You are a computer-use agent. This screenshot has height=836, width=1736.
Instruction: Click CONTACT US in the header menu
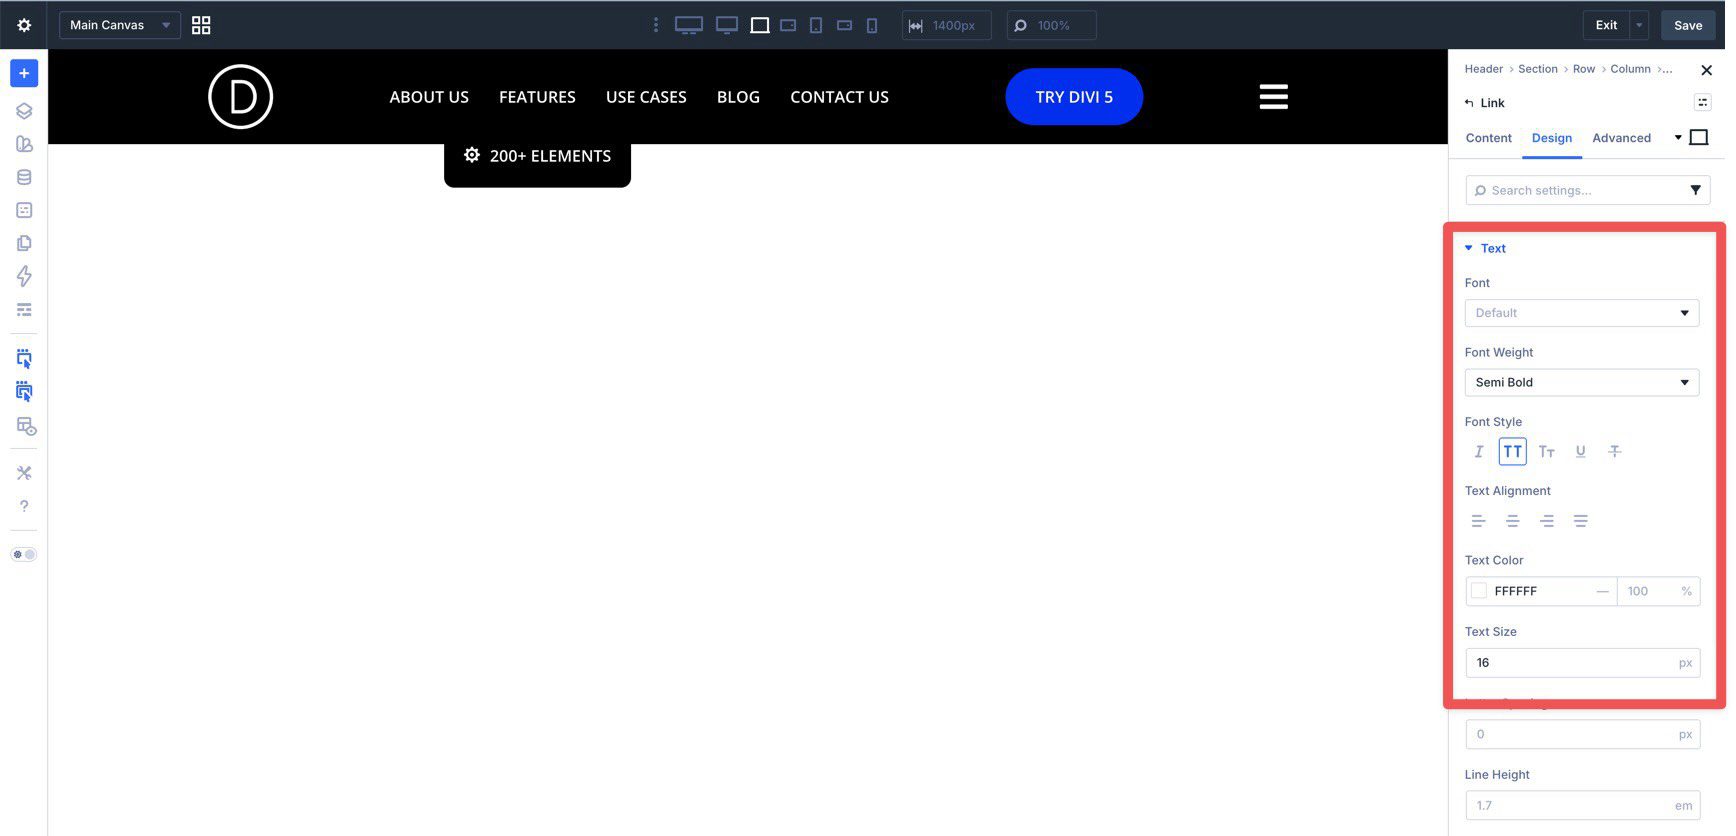click(x=839, y=97)
